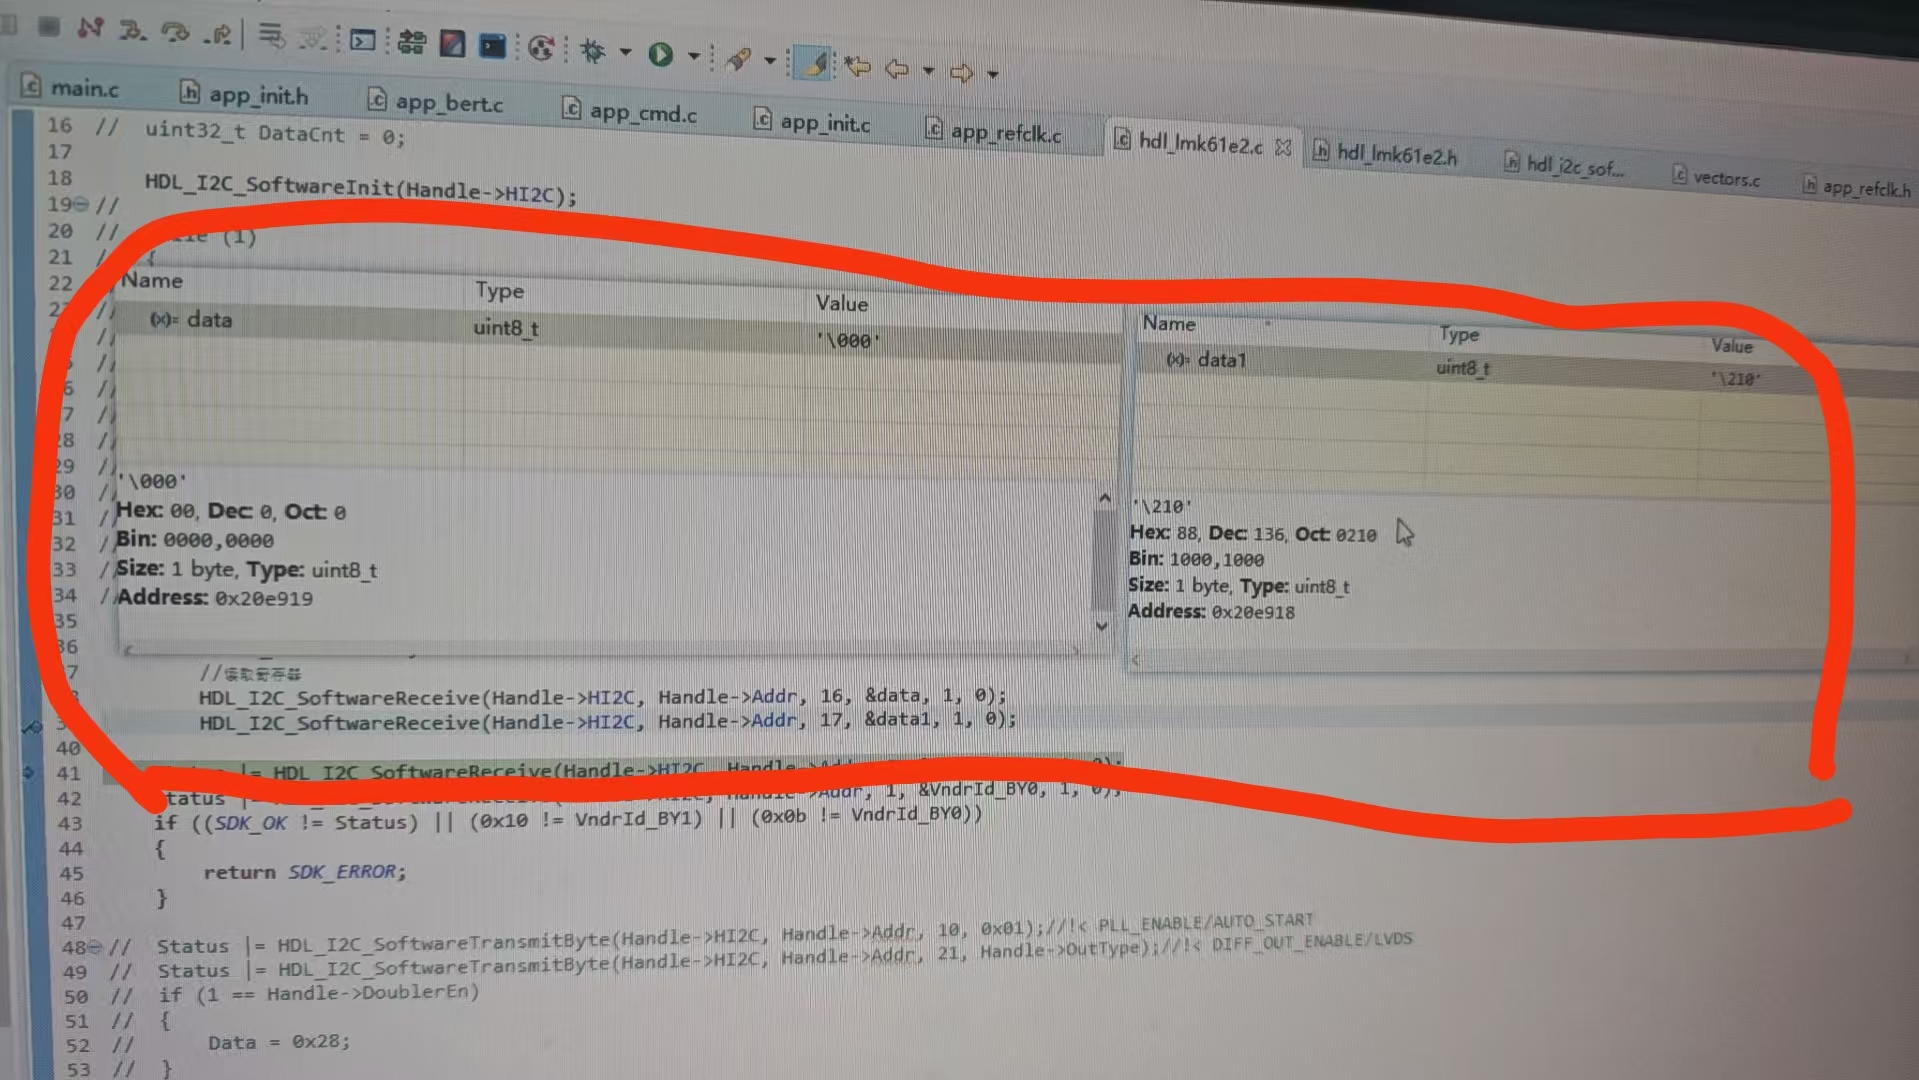Image resolution: width=1919 pixels, height=1080 pixels.
Task: Open the Search dropdown arrow
Action: [769, 60]
